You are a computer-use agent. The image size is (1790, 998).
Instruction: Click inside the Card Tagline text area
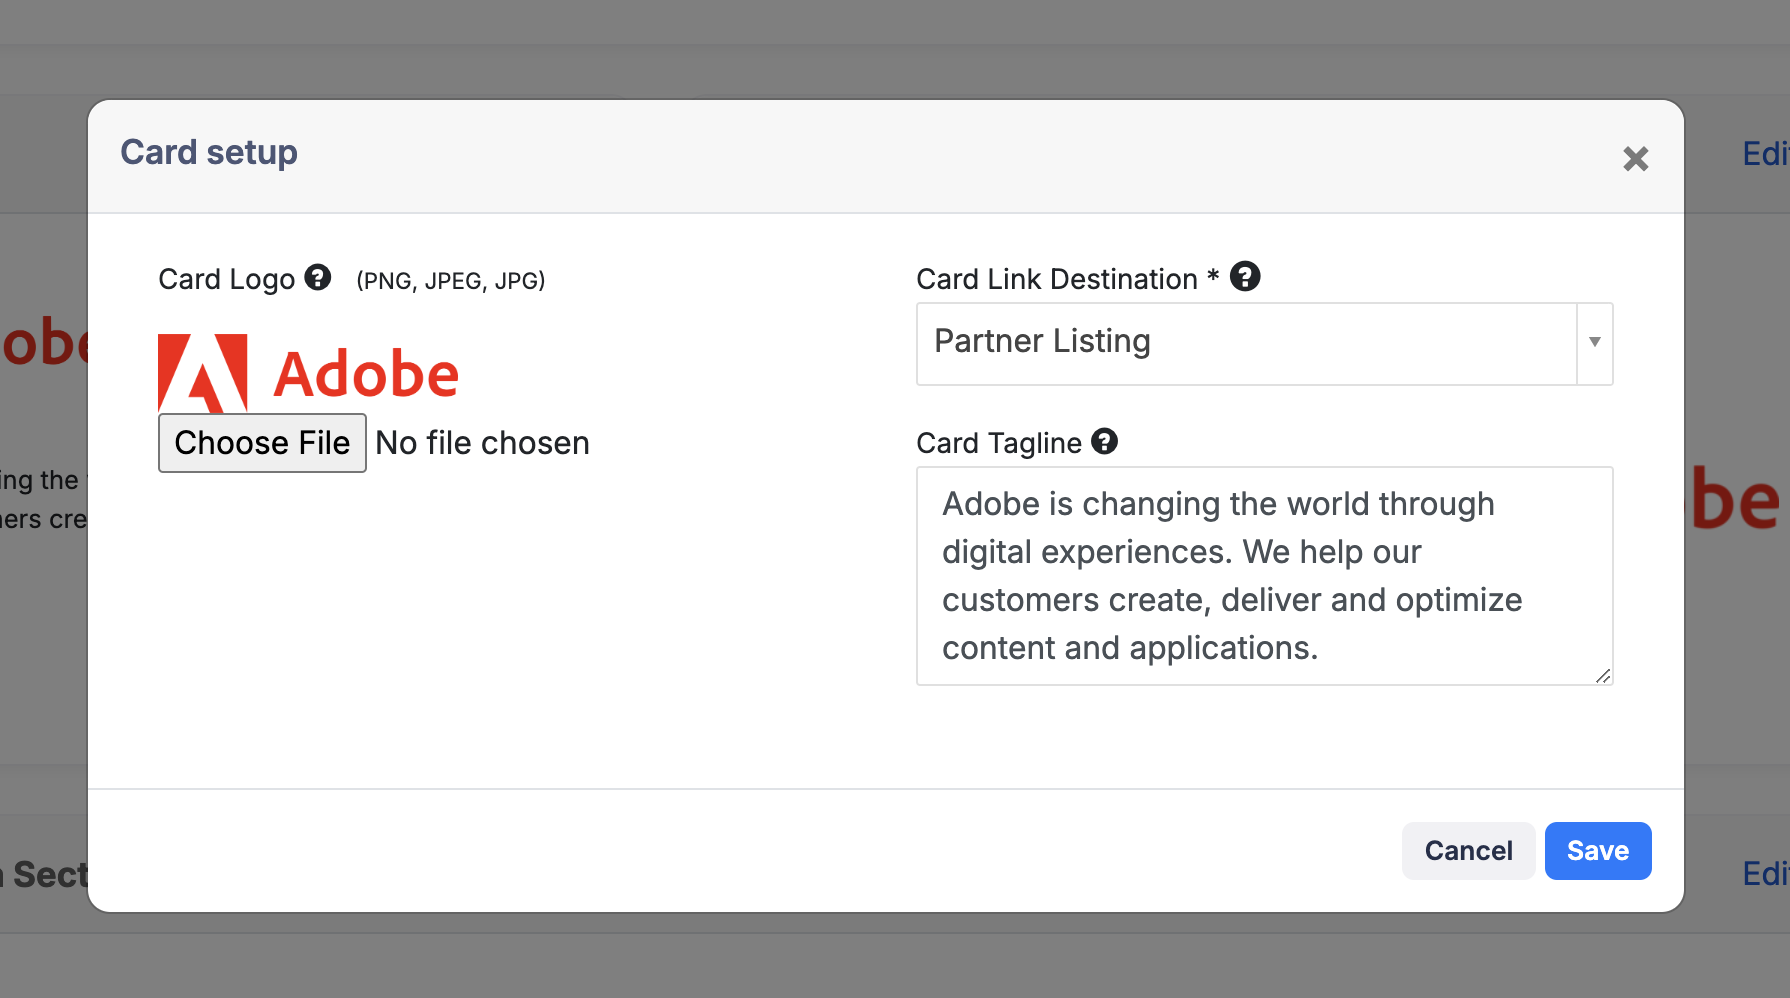[1264, 576]
